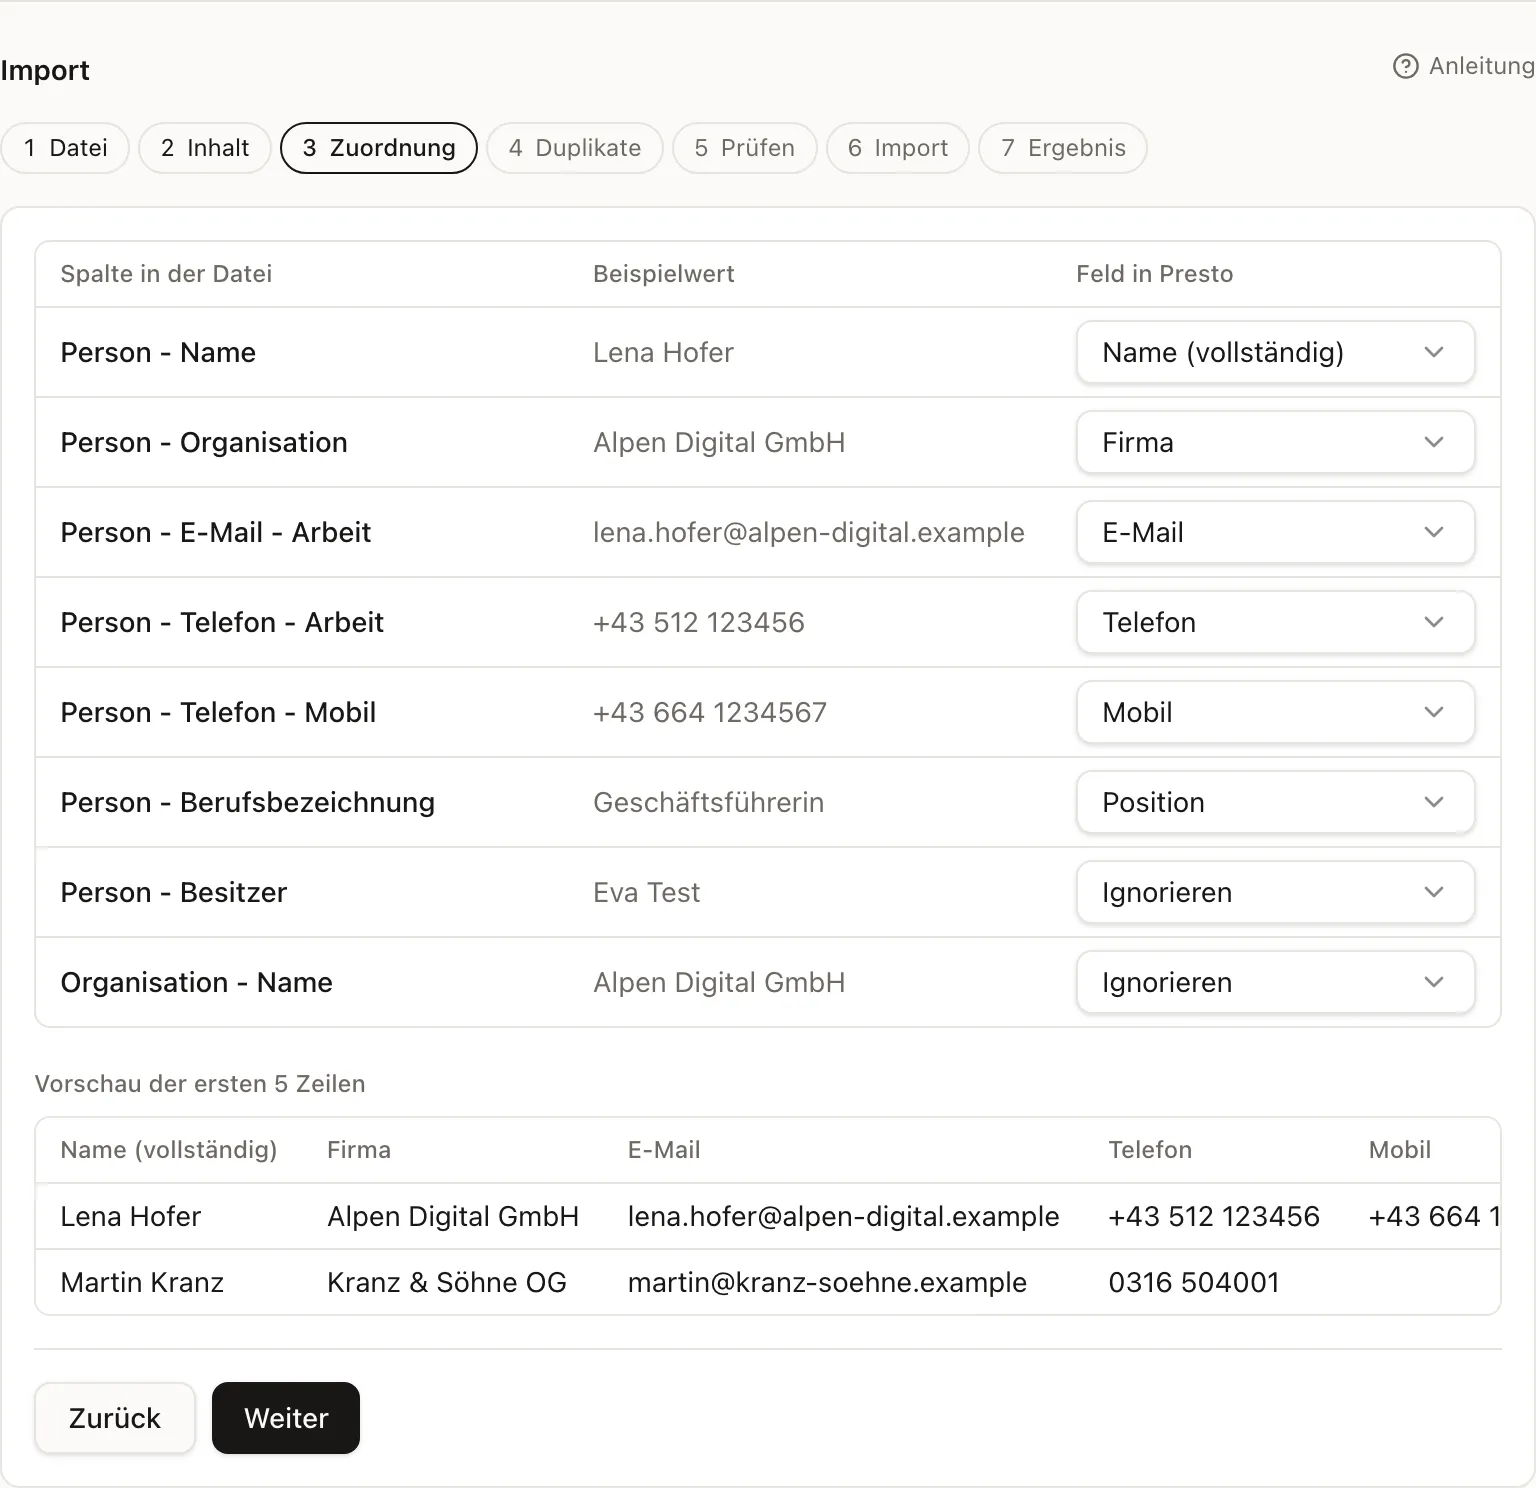This screenshot has height=1488, width=1536.
Task: Select the Lena Hofer preview row
Action: tap(768, 1216)
